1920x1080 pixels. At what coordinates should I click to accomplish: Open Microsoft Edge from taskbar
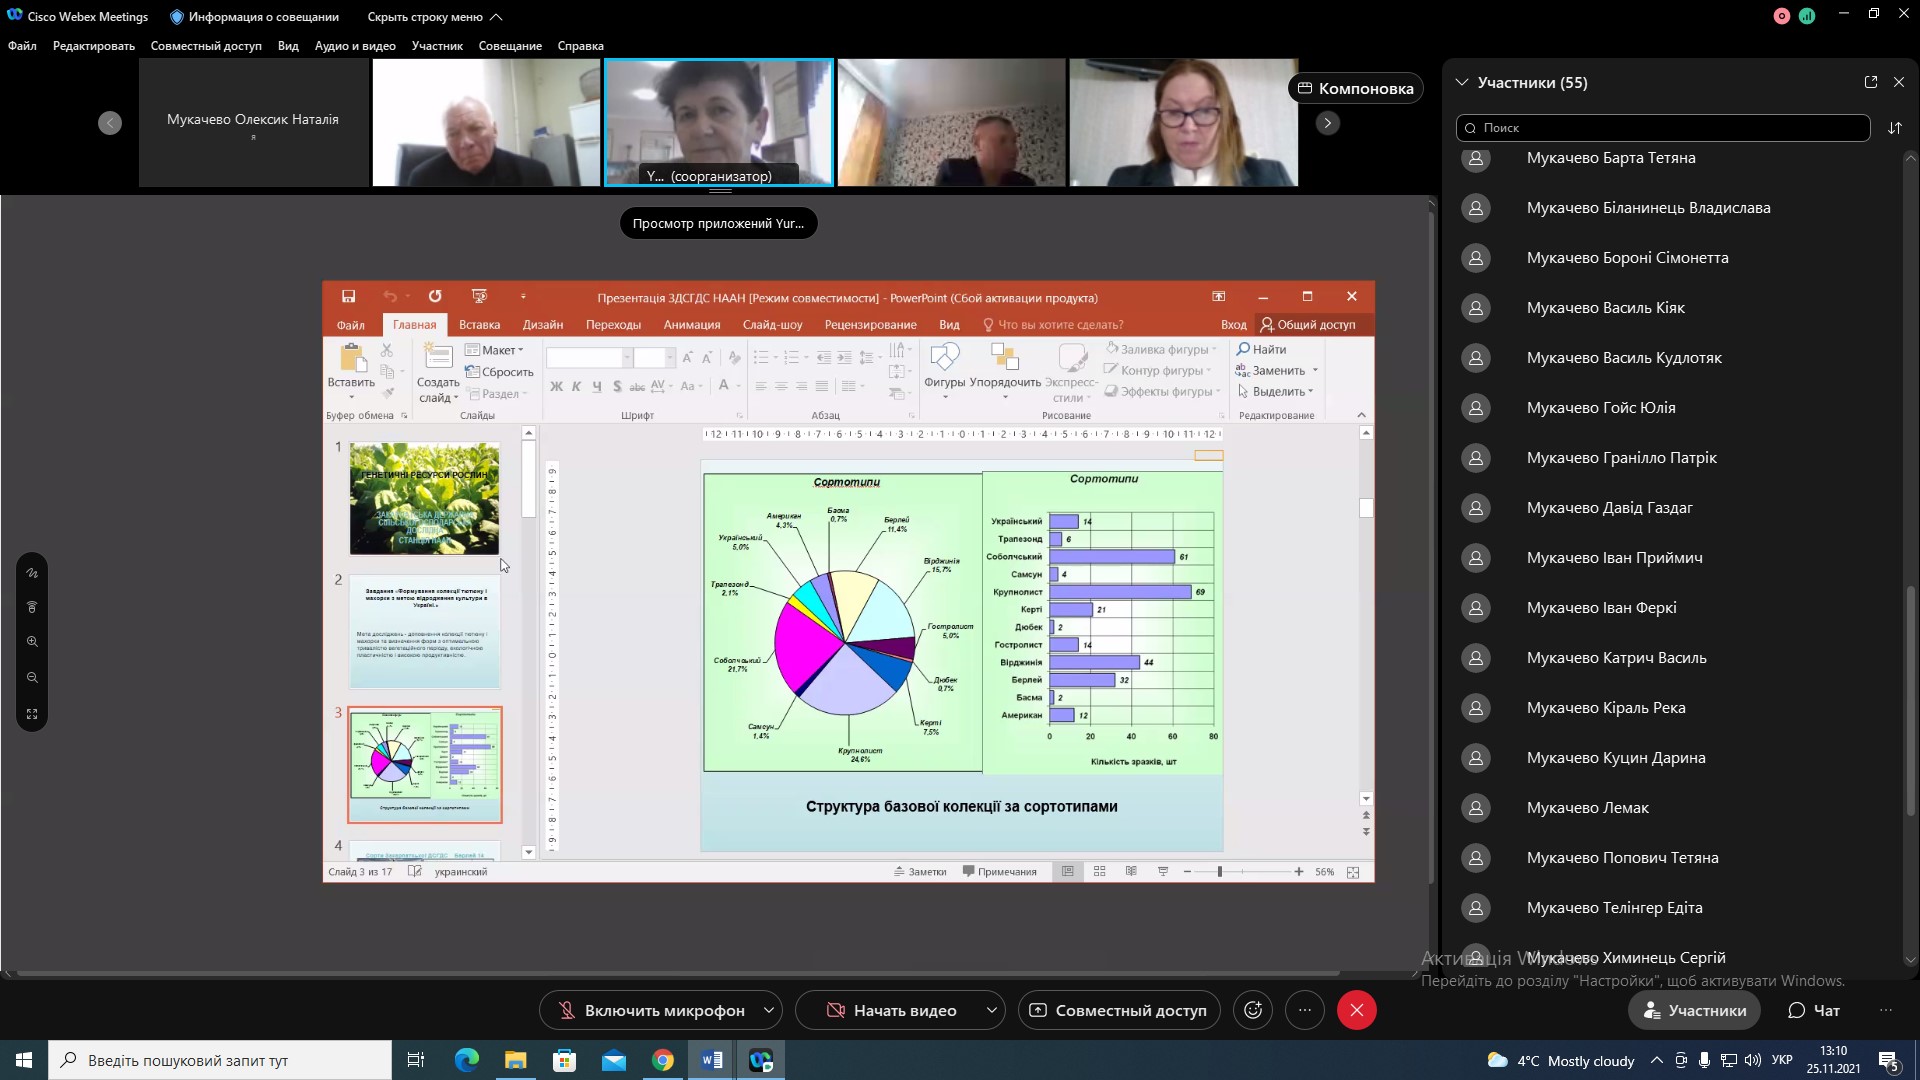click(467, 1060)
